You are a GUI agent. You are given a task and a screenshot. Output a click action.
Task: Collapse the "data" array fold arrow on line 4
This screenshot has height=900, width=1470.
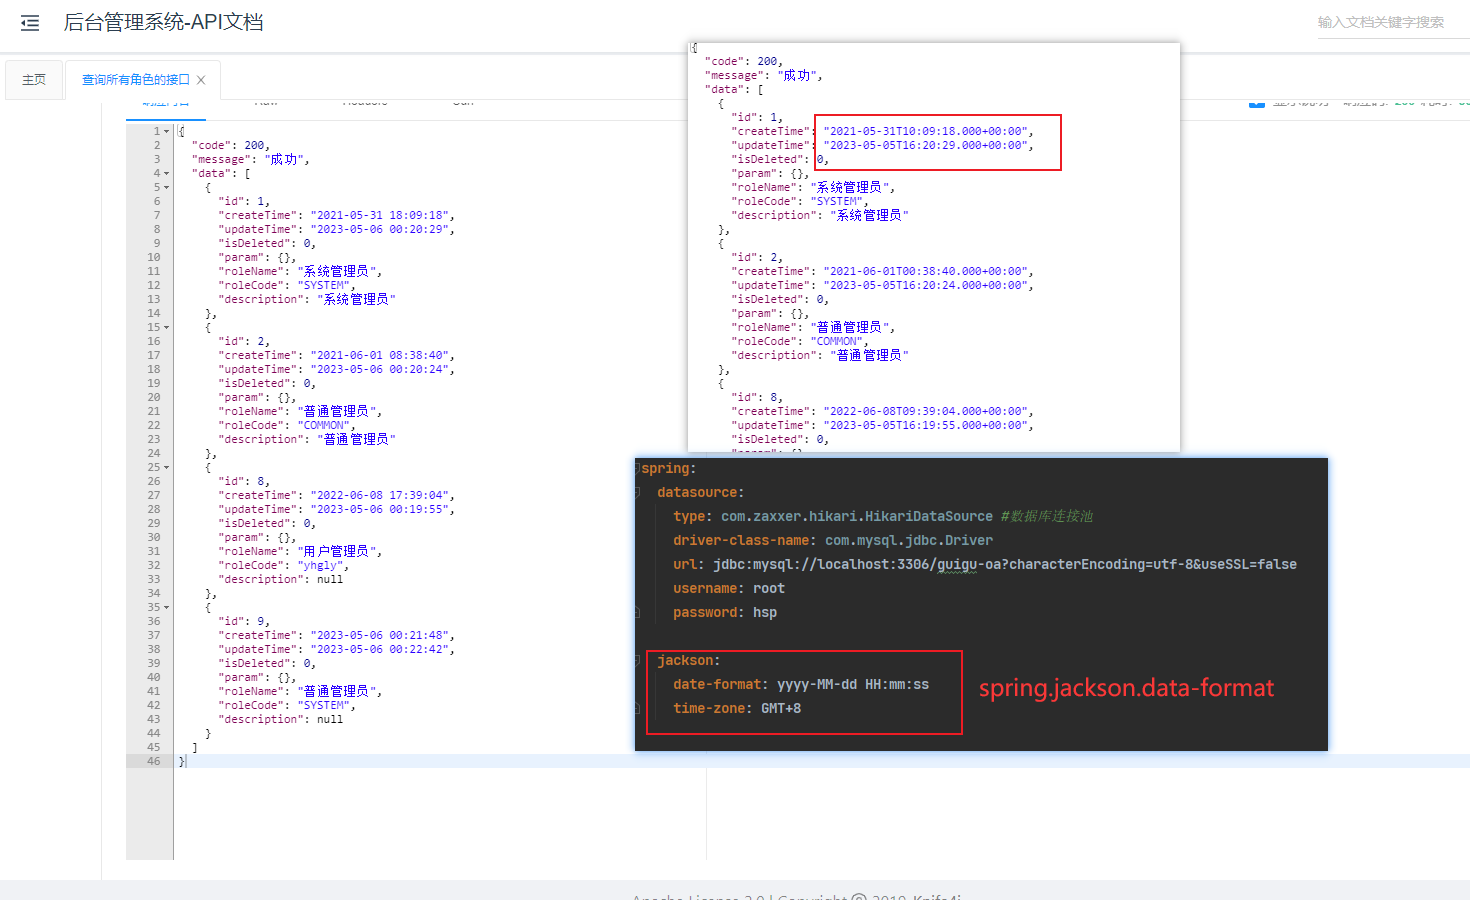(167, 174)
